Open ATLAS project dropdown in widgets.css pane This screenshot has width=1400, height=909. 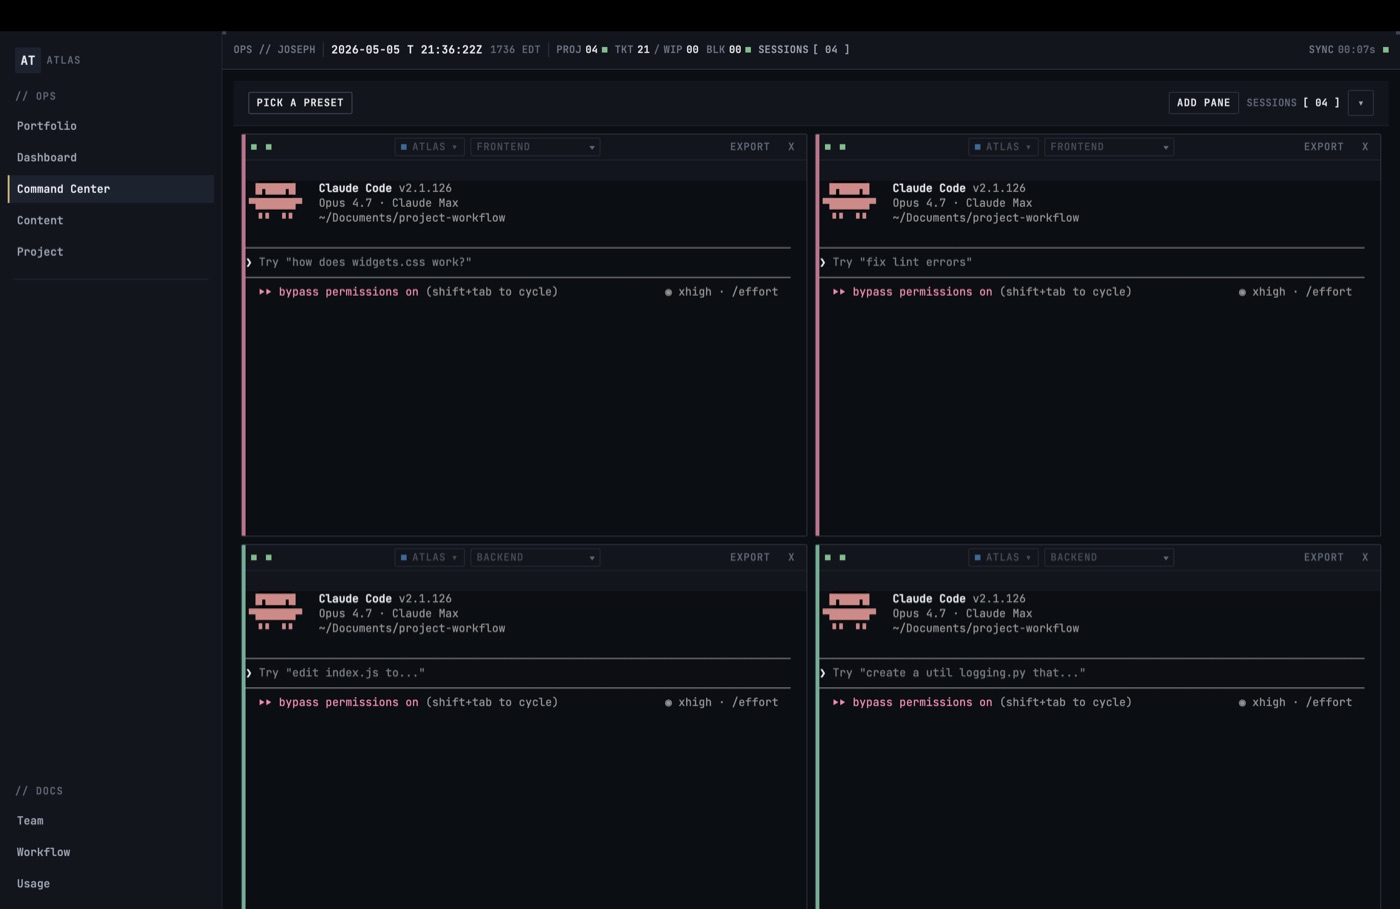pos(429,147)
